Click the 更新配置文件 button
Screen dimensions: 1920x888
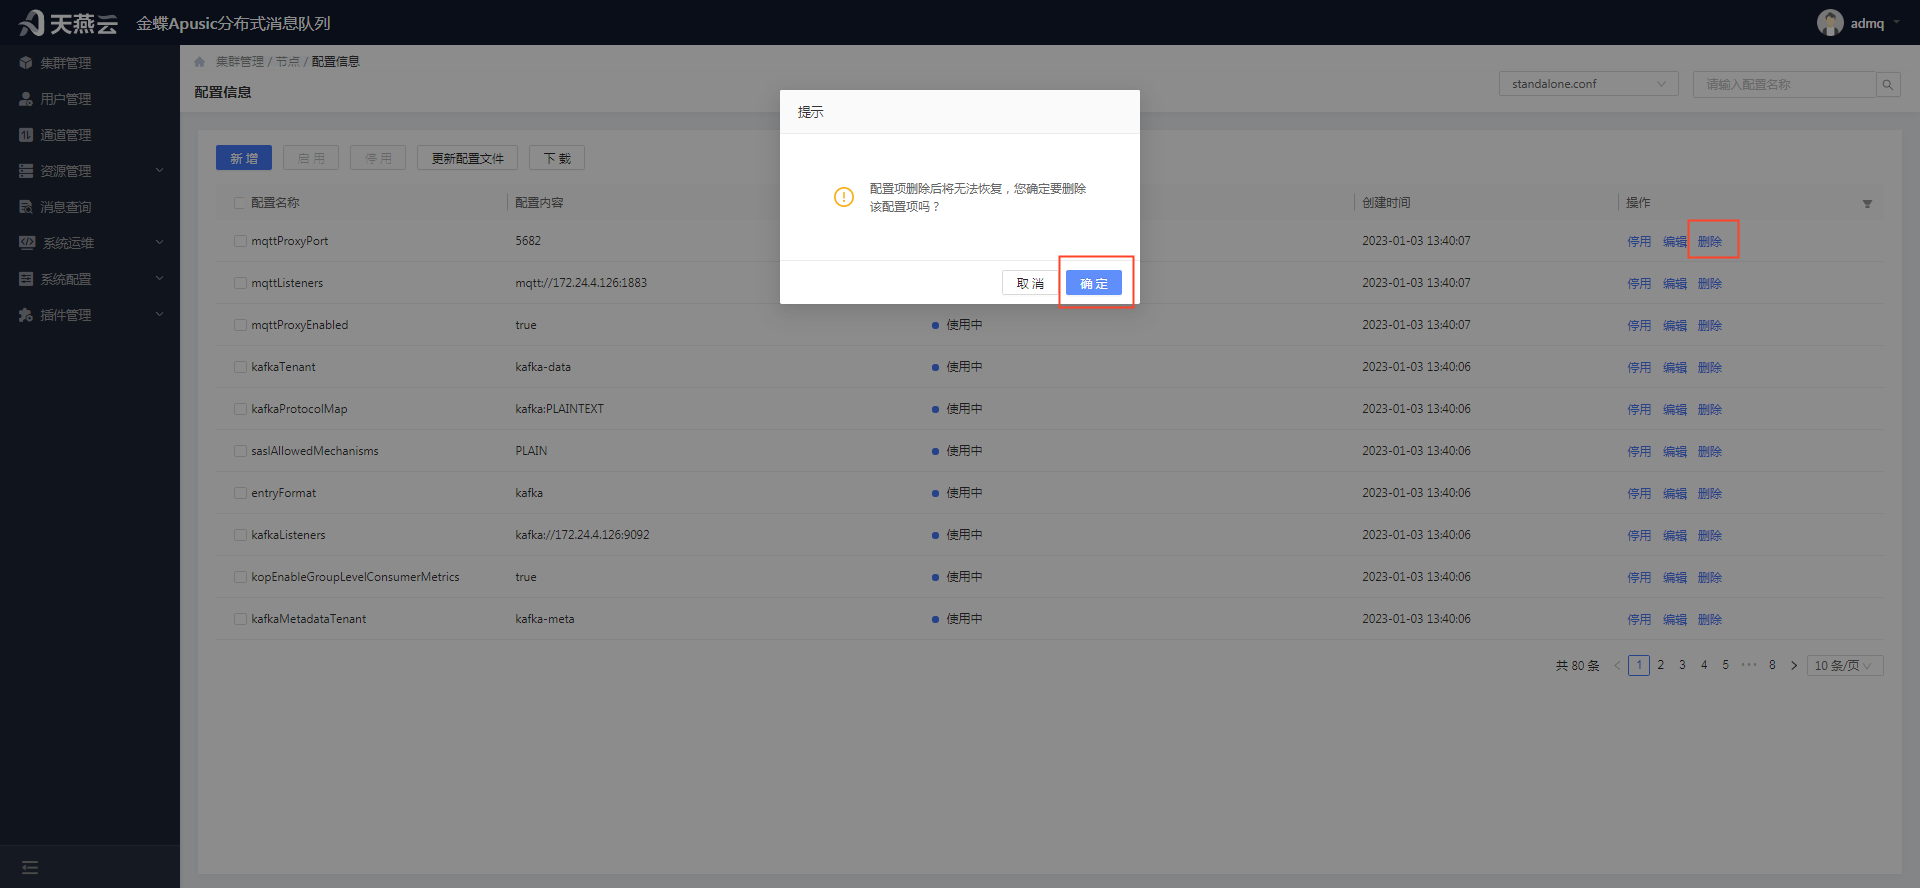(467, 158)
